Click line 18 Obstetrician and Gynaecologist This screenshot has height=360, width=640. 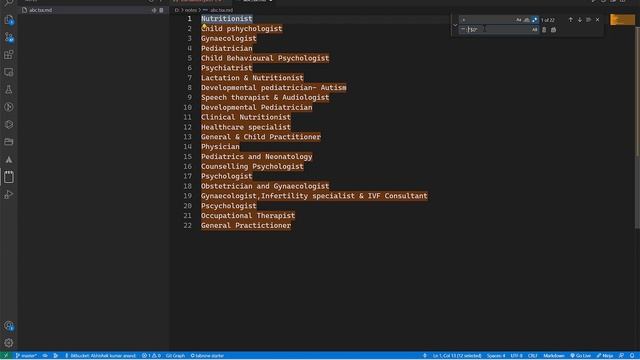pyautogui.click(x=265, y=186)
